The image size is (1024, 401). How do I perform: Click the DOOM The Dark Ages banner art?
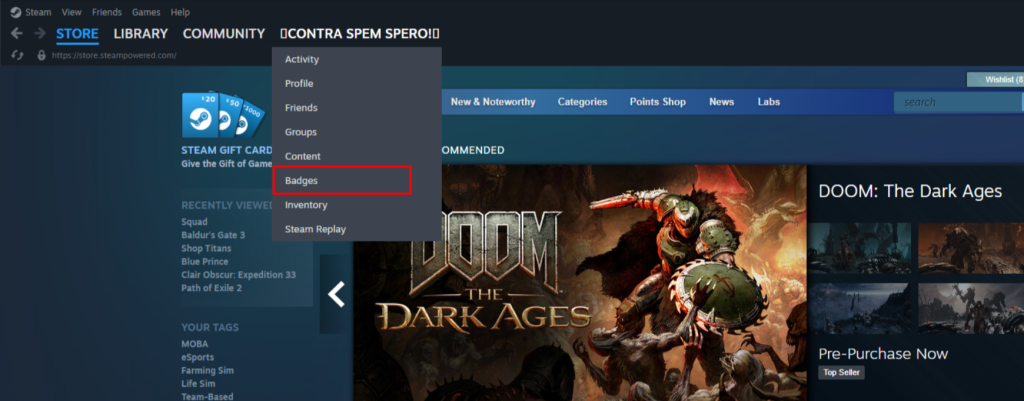pos(580,283)
